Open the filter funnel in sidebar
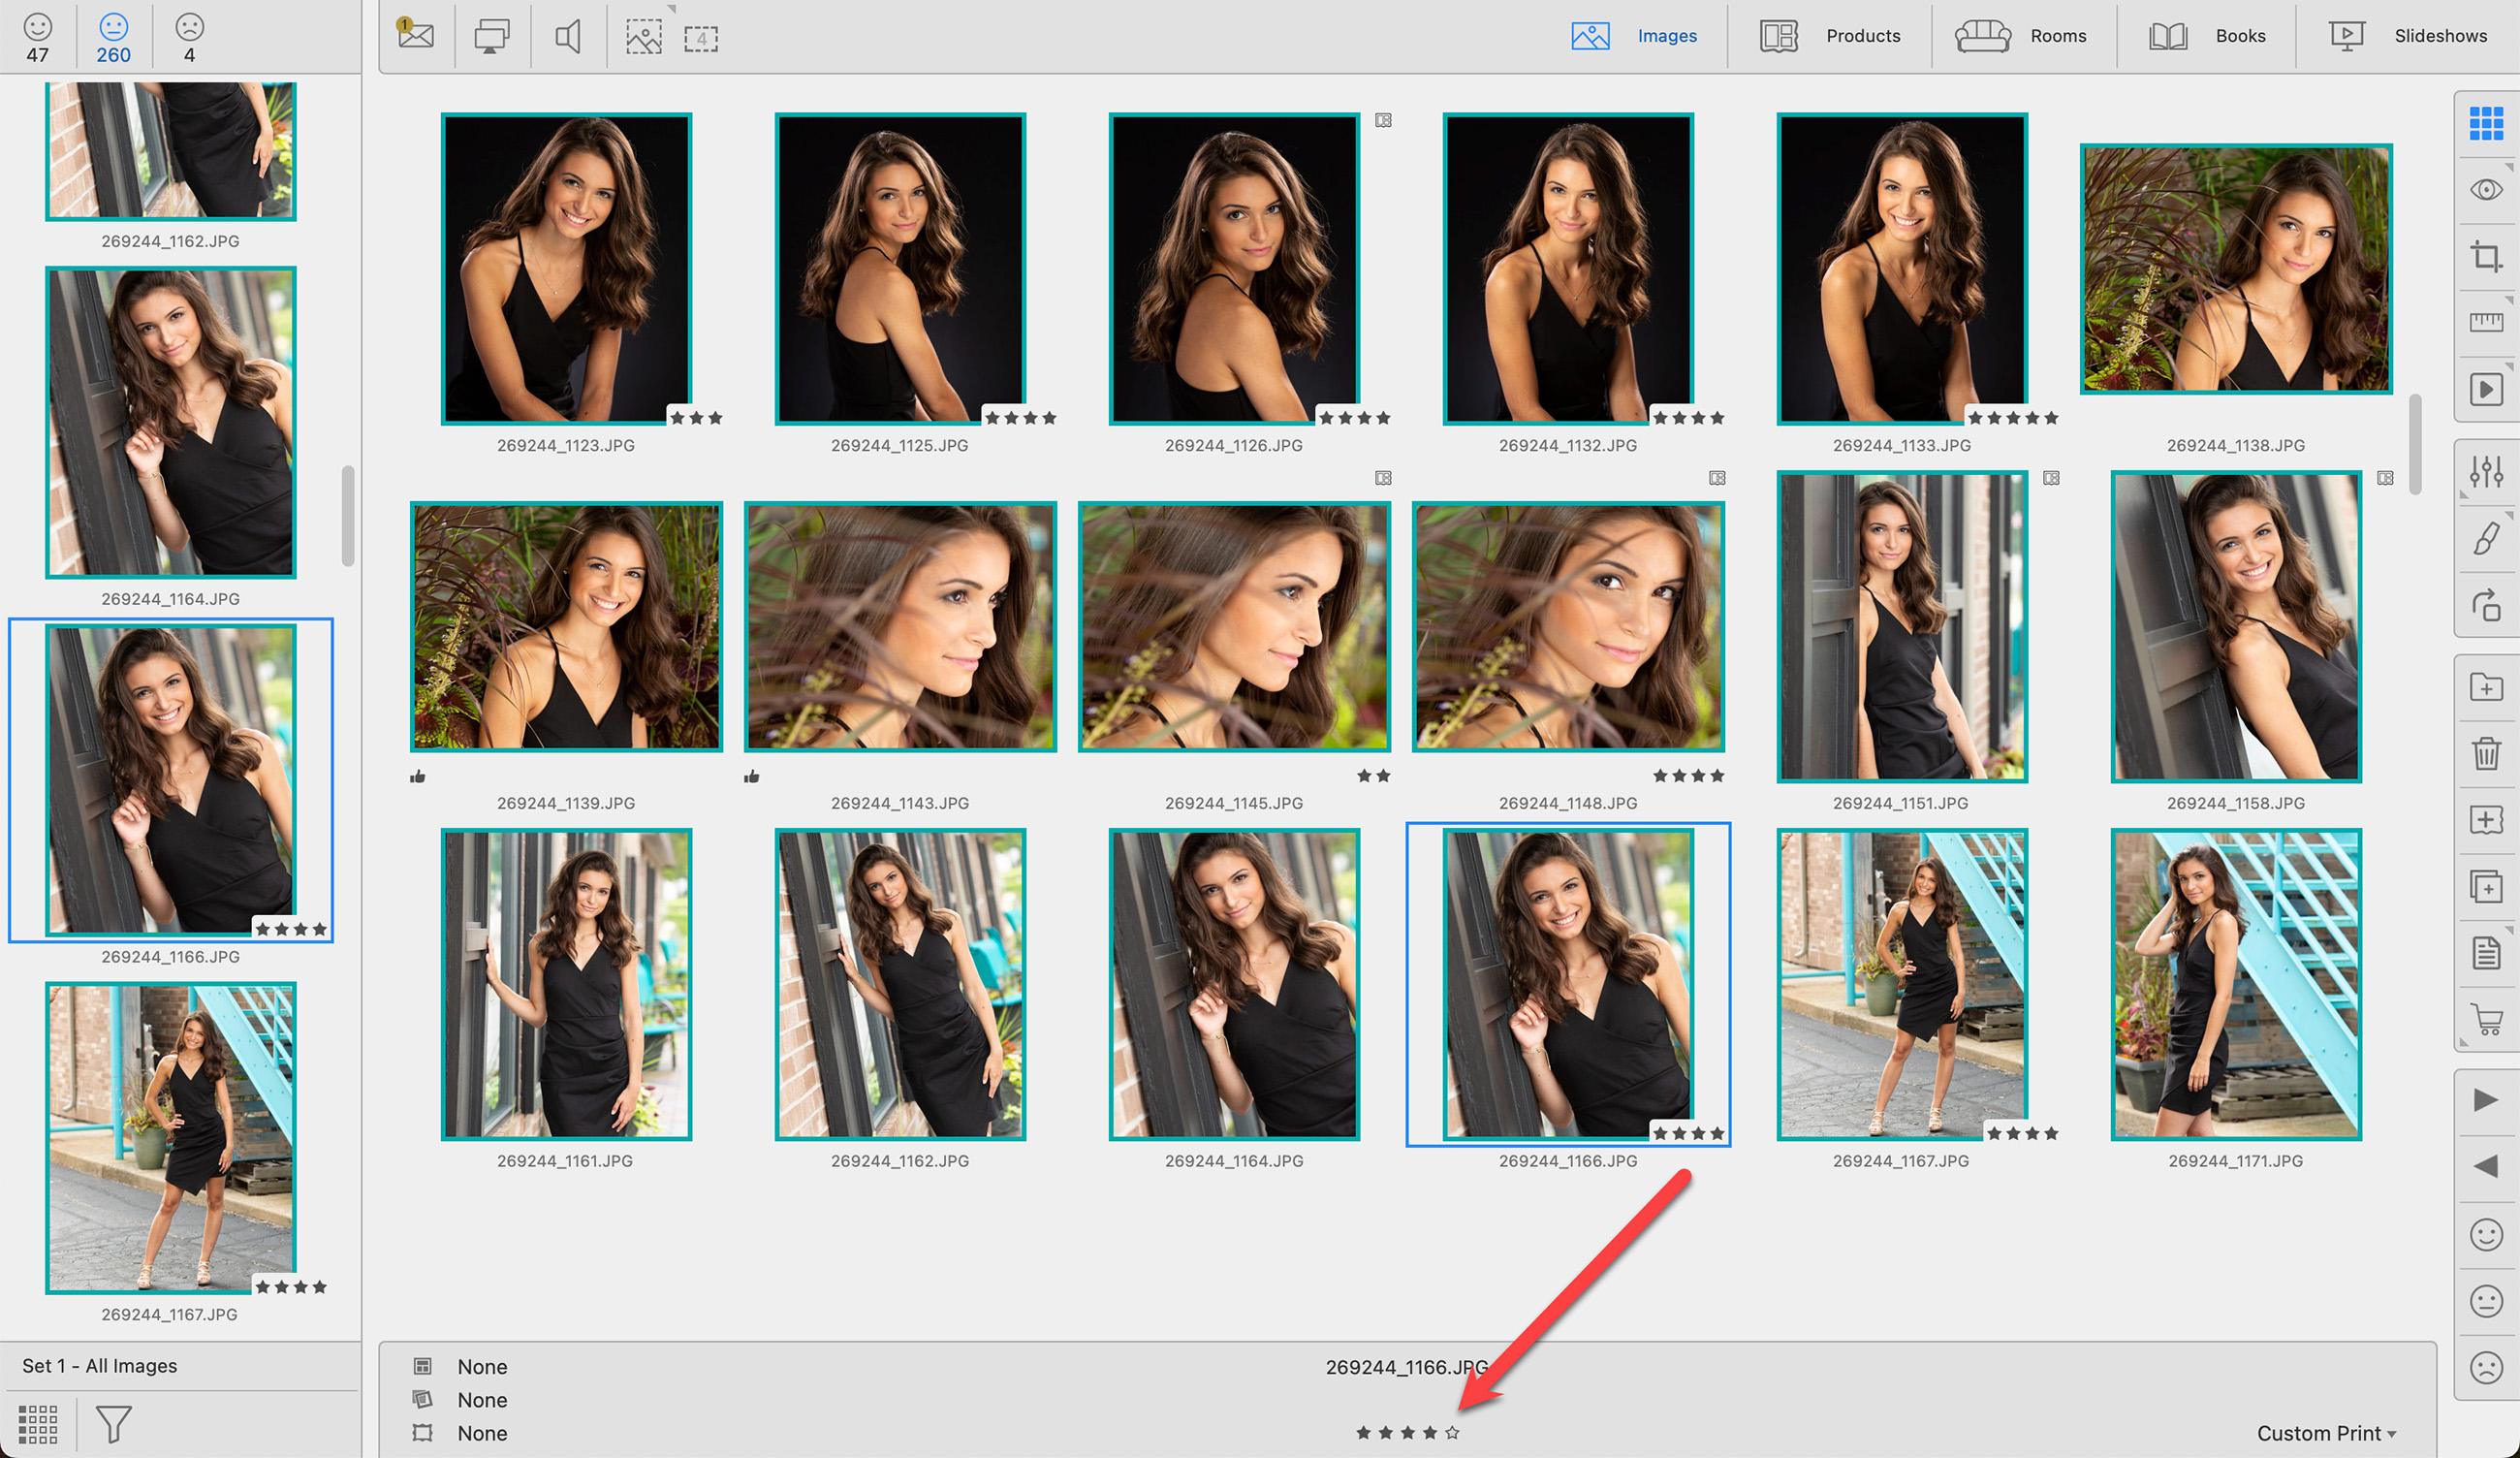2520x1458 pixels. 113,1424
